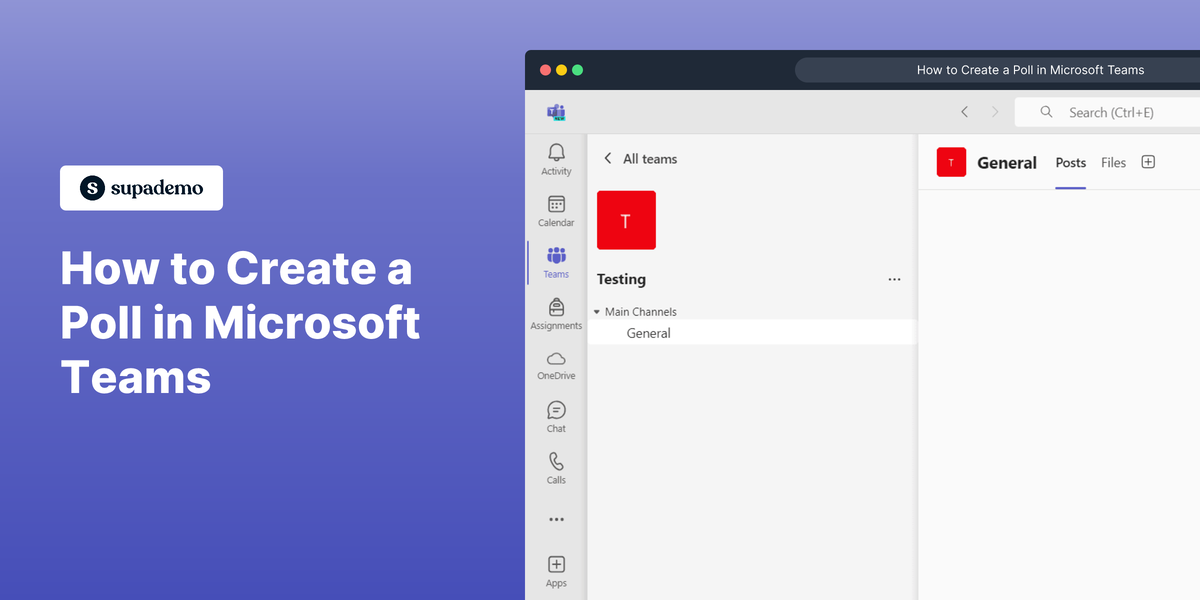Open the Assignments backpack icon

tap(556, 307)
